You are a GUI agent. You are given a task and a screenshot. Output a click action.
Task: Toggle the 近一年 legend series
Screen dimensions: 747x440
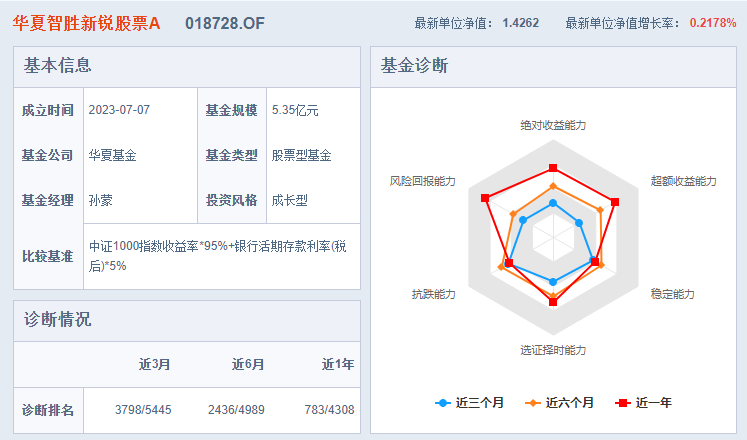(644, 403)
